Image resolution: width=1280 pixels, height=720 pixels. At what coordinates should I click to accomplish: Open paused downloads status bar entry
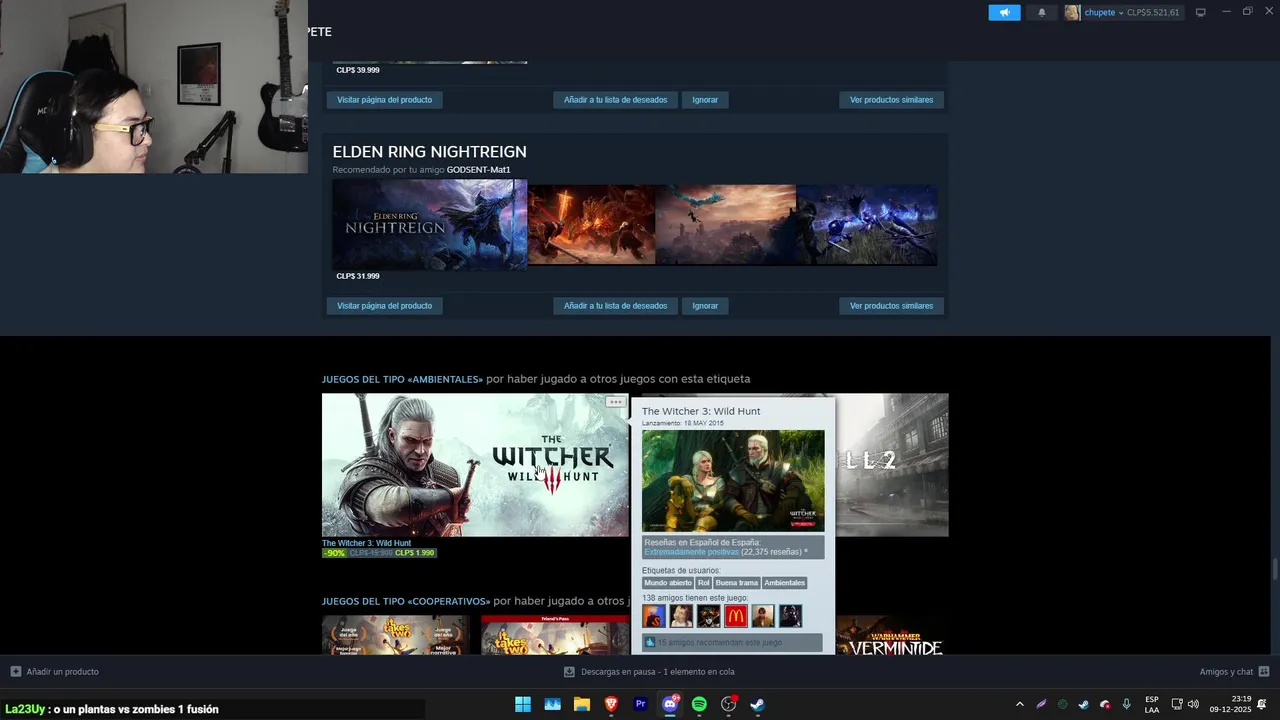pos(649,672)
